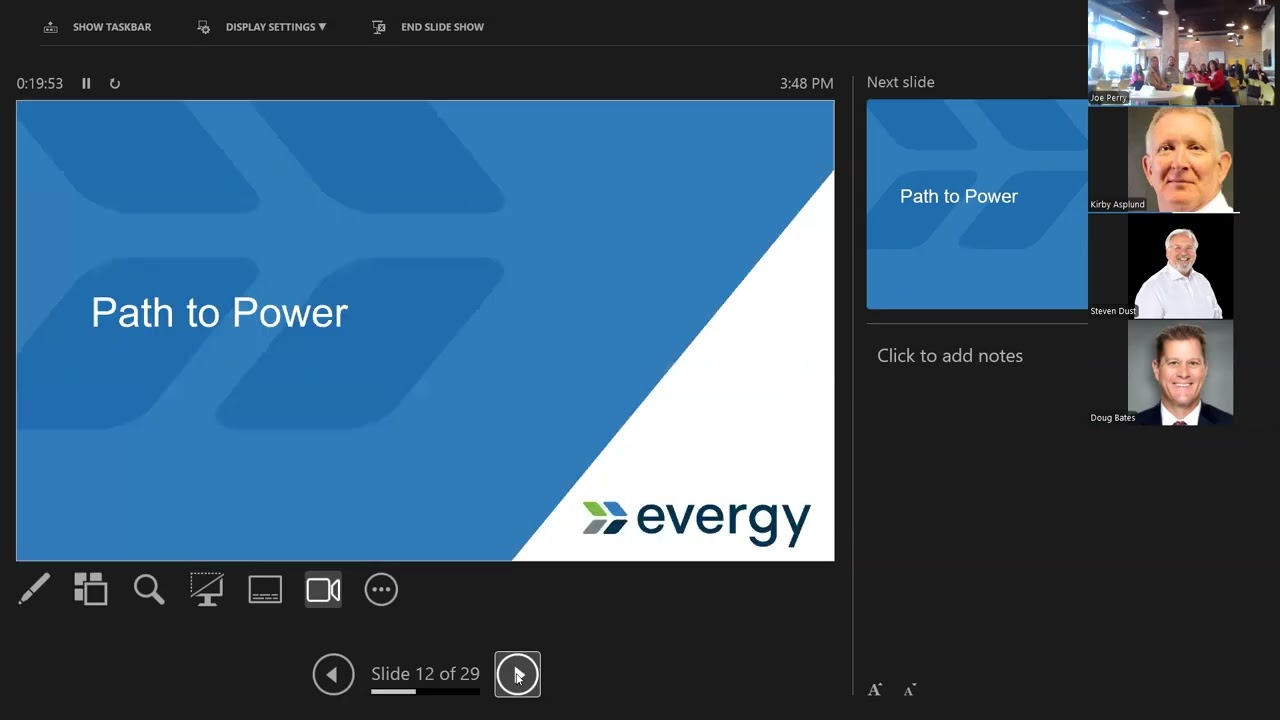
Task: Open the pen and laser pointer tools
Action: [34, 590]
